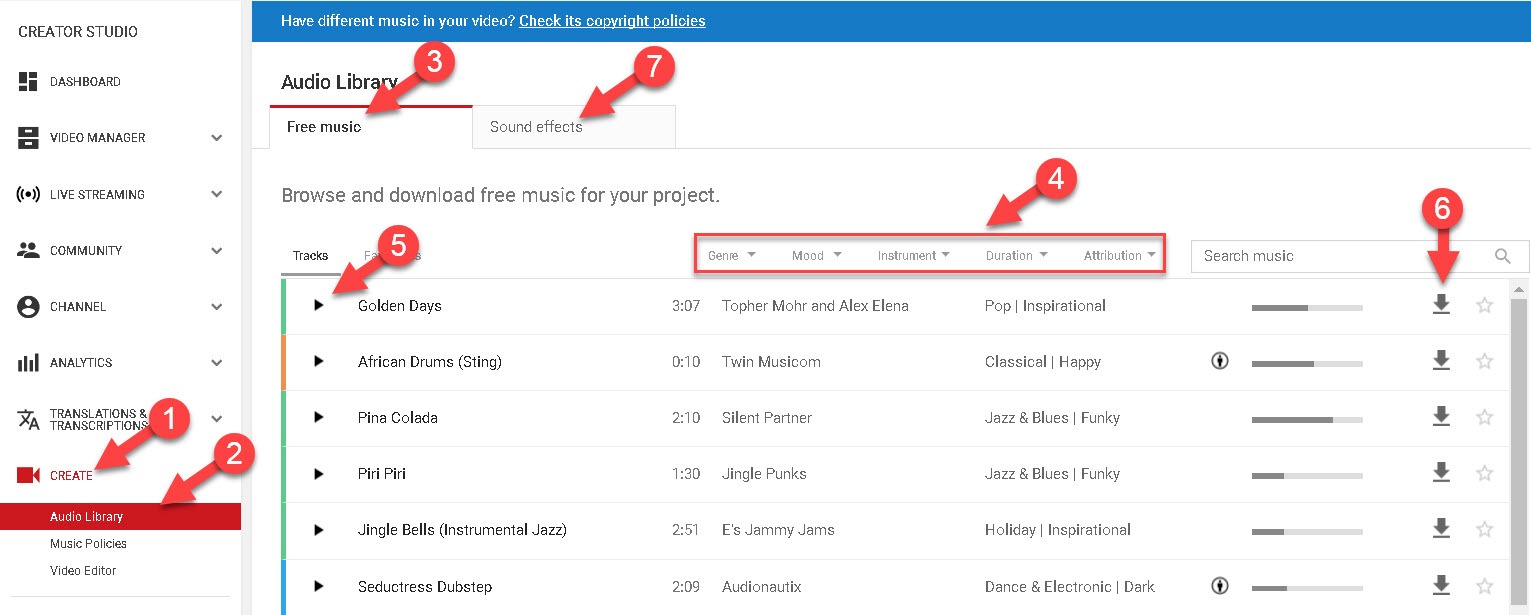Expand the Duration filter options
1531x615 pixels.
coord(1015,255)
